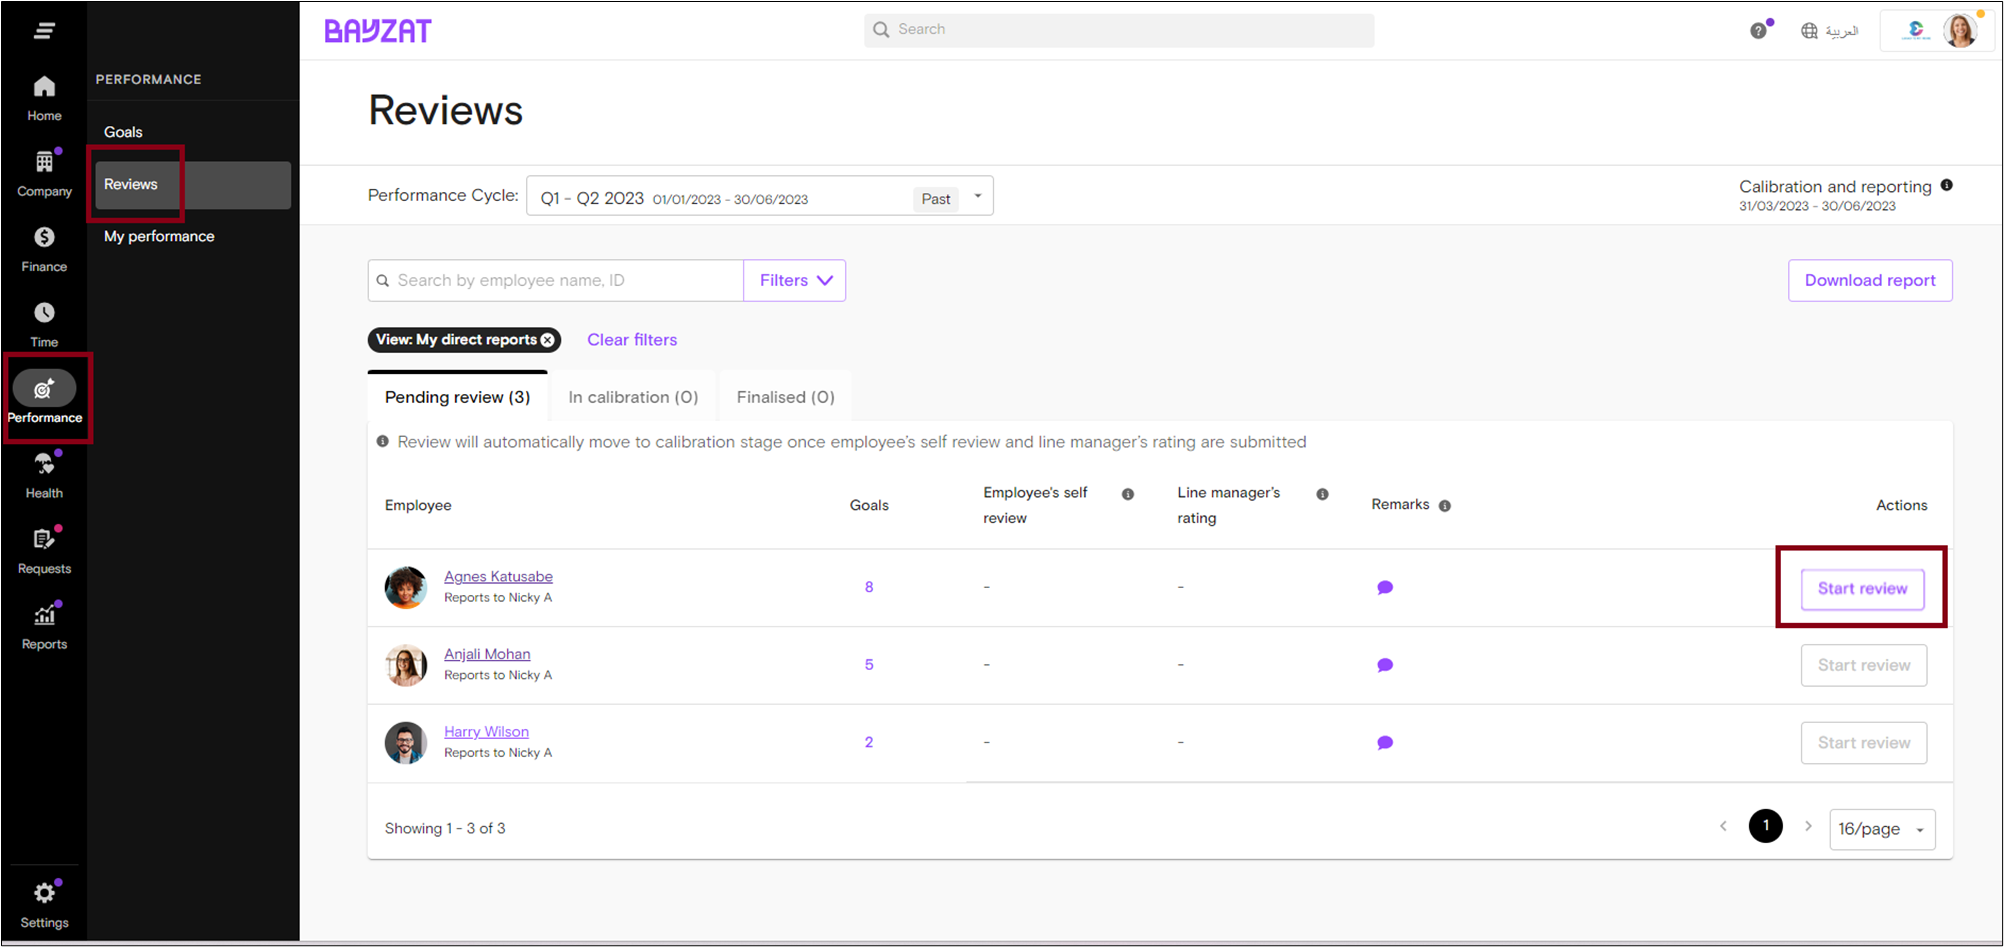
Task: Open the Reports chart icon
Action: (44, 616)
